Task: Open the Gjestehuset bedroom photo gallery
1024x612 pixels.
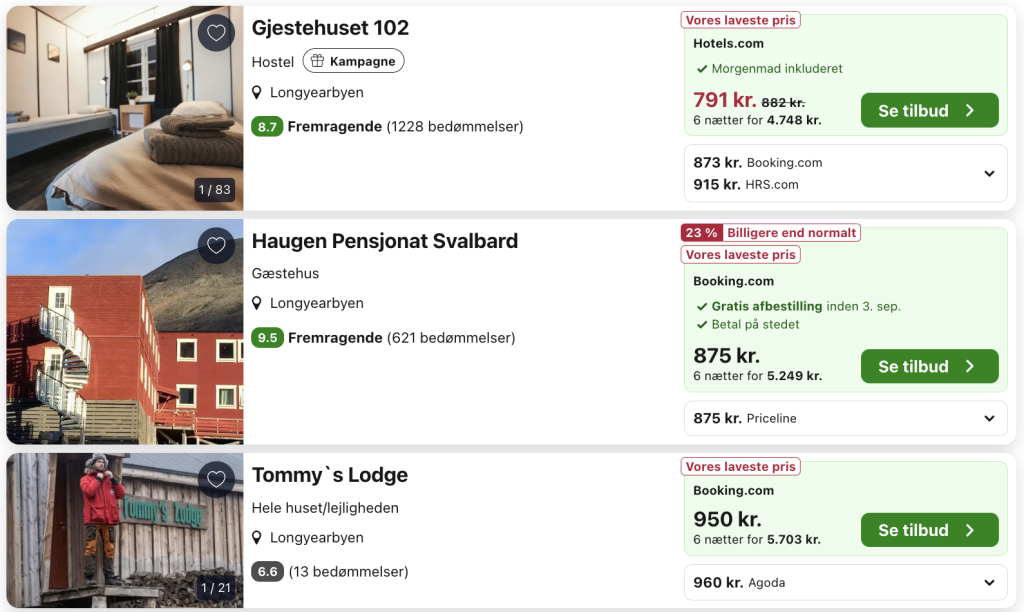Action: (x=125, y=108)
